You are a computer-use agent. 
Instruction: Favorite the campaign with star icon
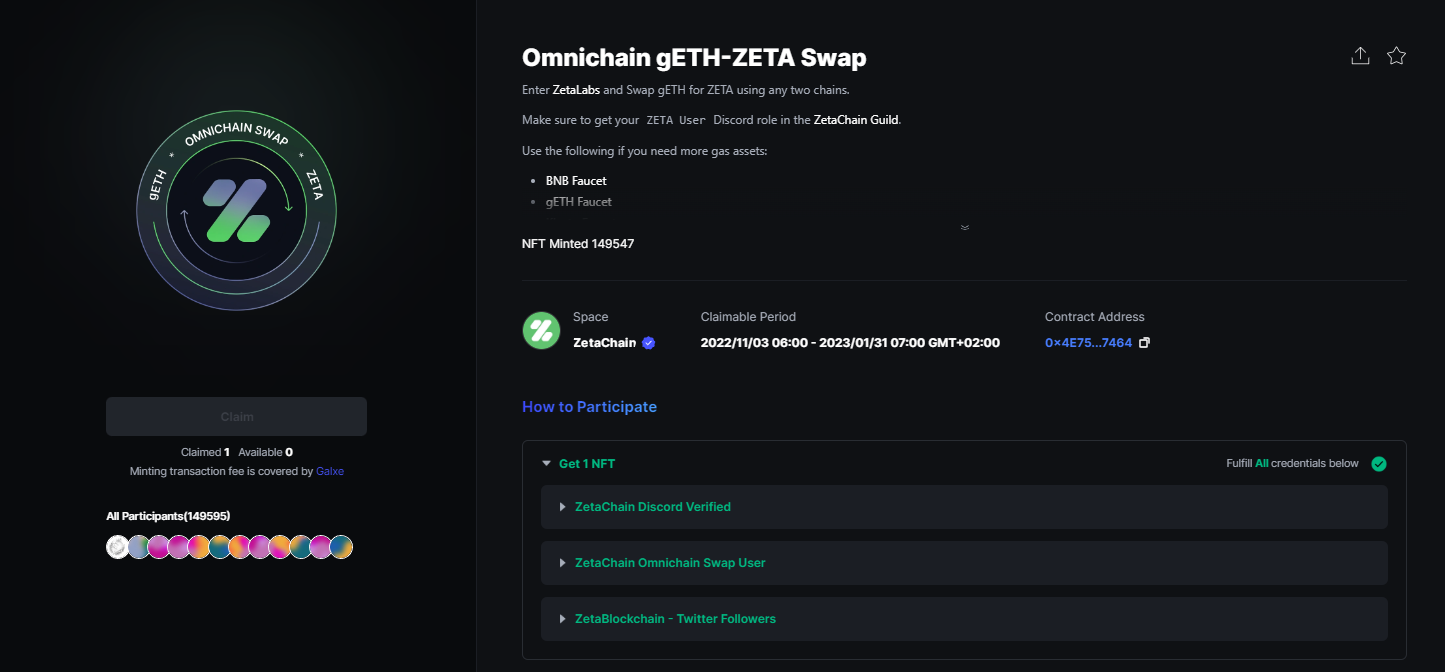tap(1397, 56)
